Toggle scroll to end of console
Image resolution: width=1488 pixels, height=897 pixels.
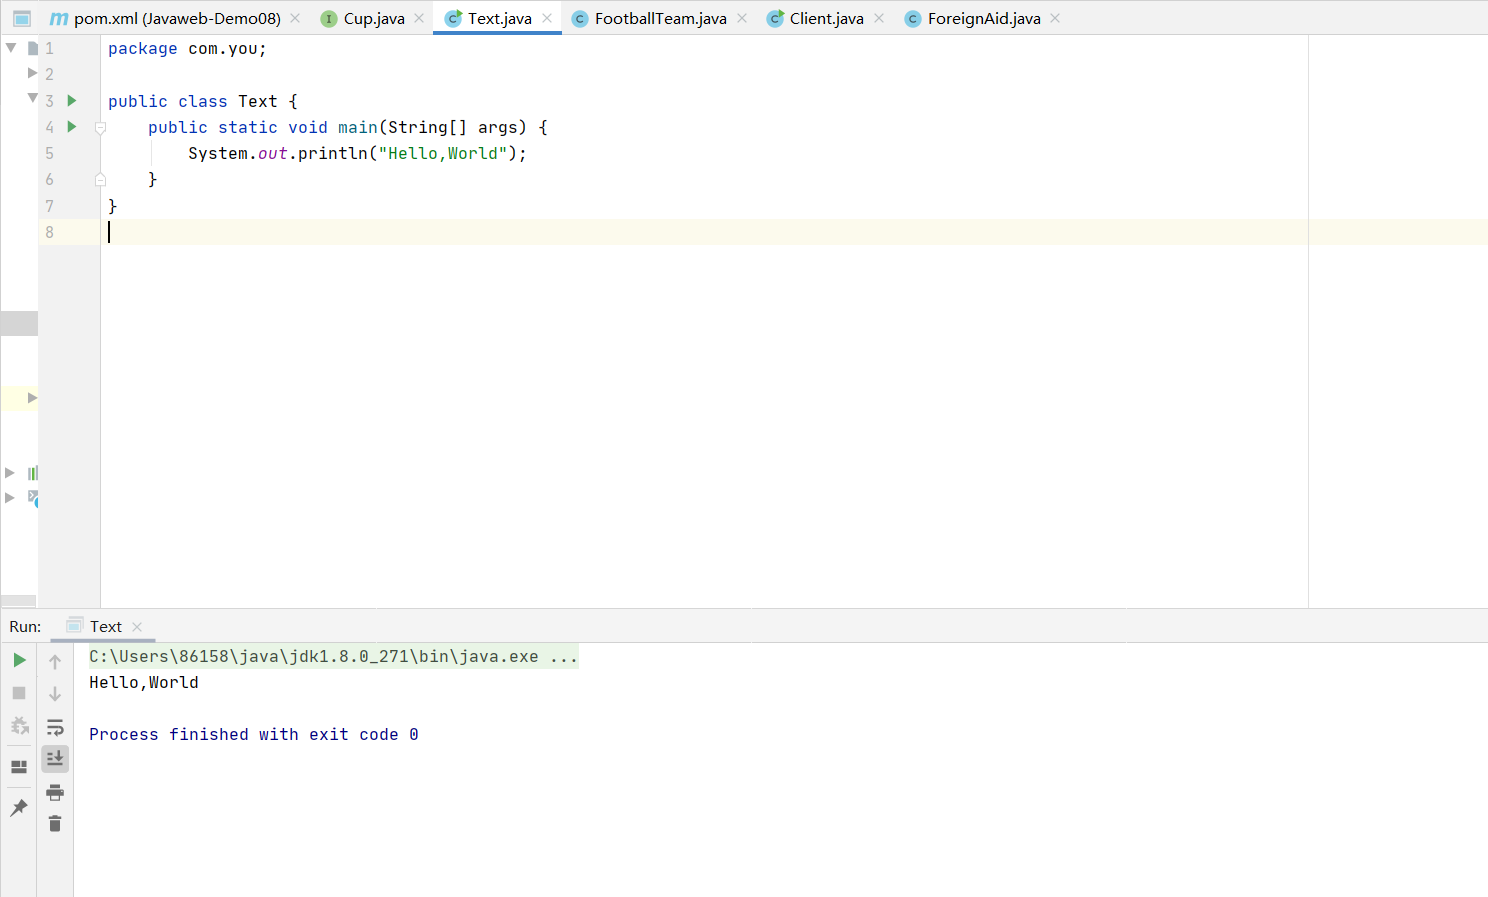[x=55, y=759]
